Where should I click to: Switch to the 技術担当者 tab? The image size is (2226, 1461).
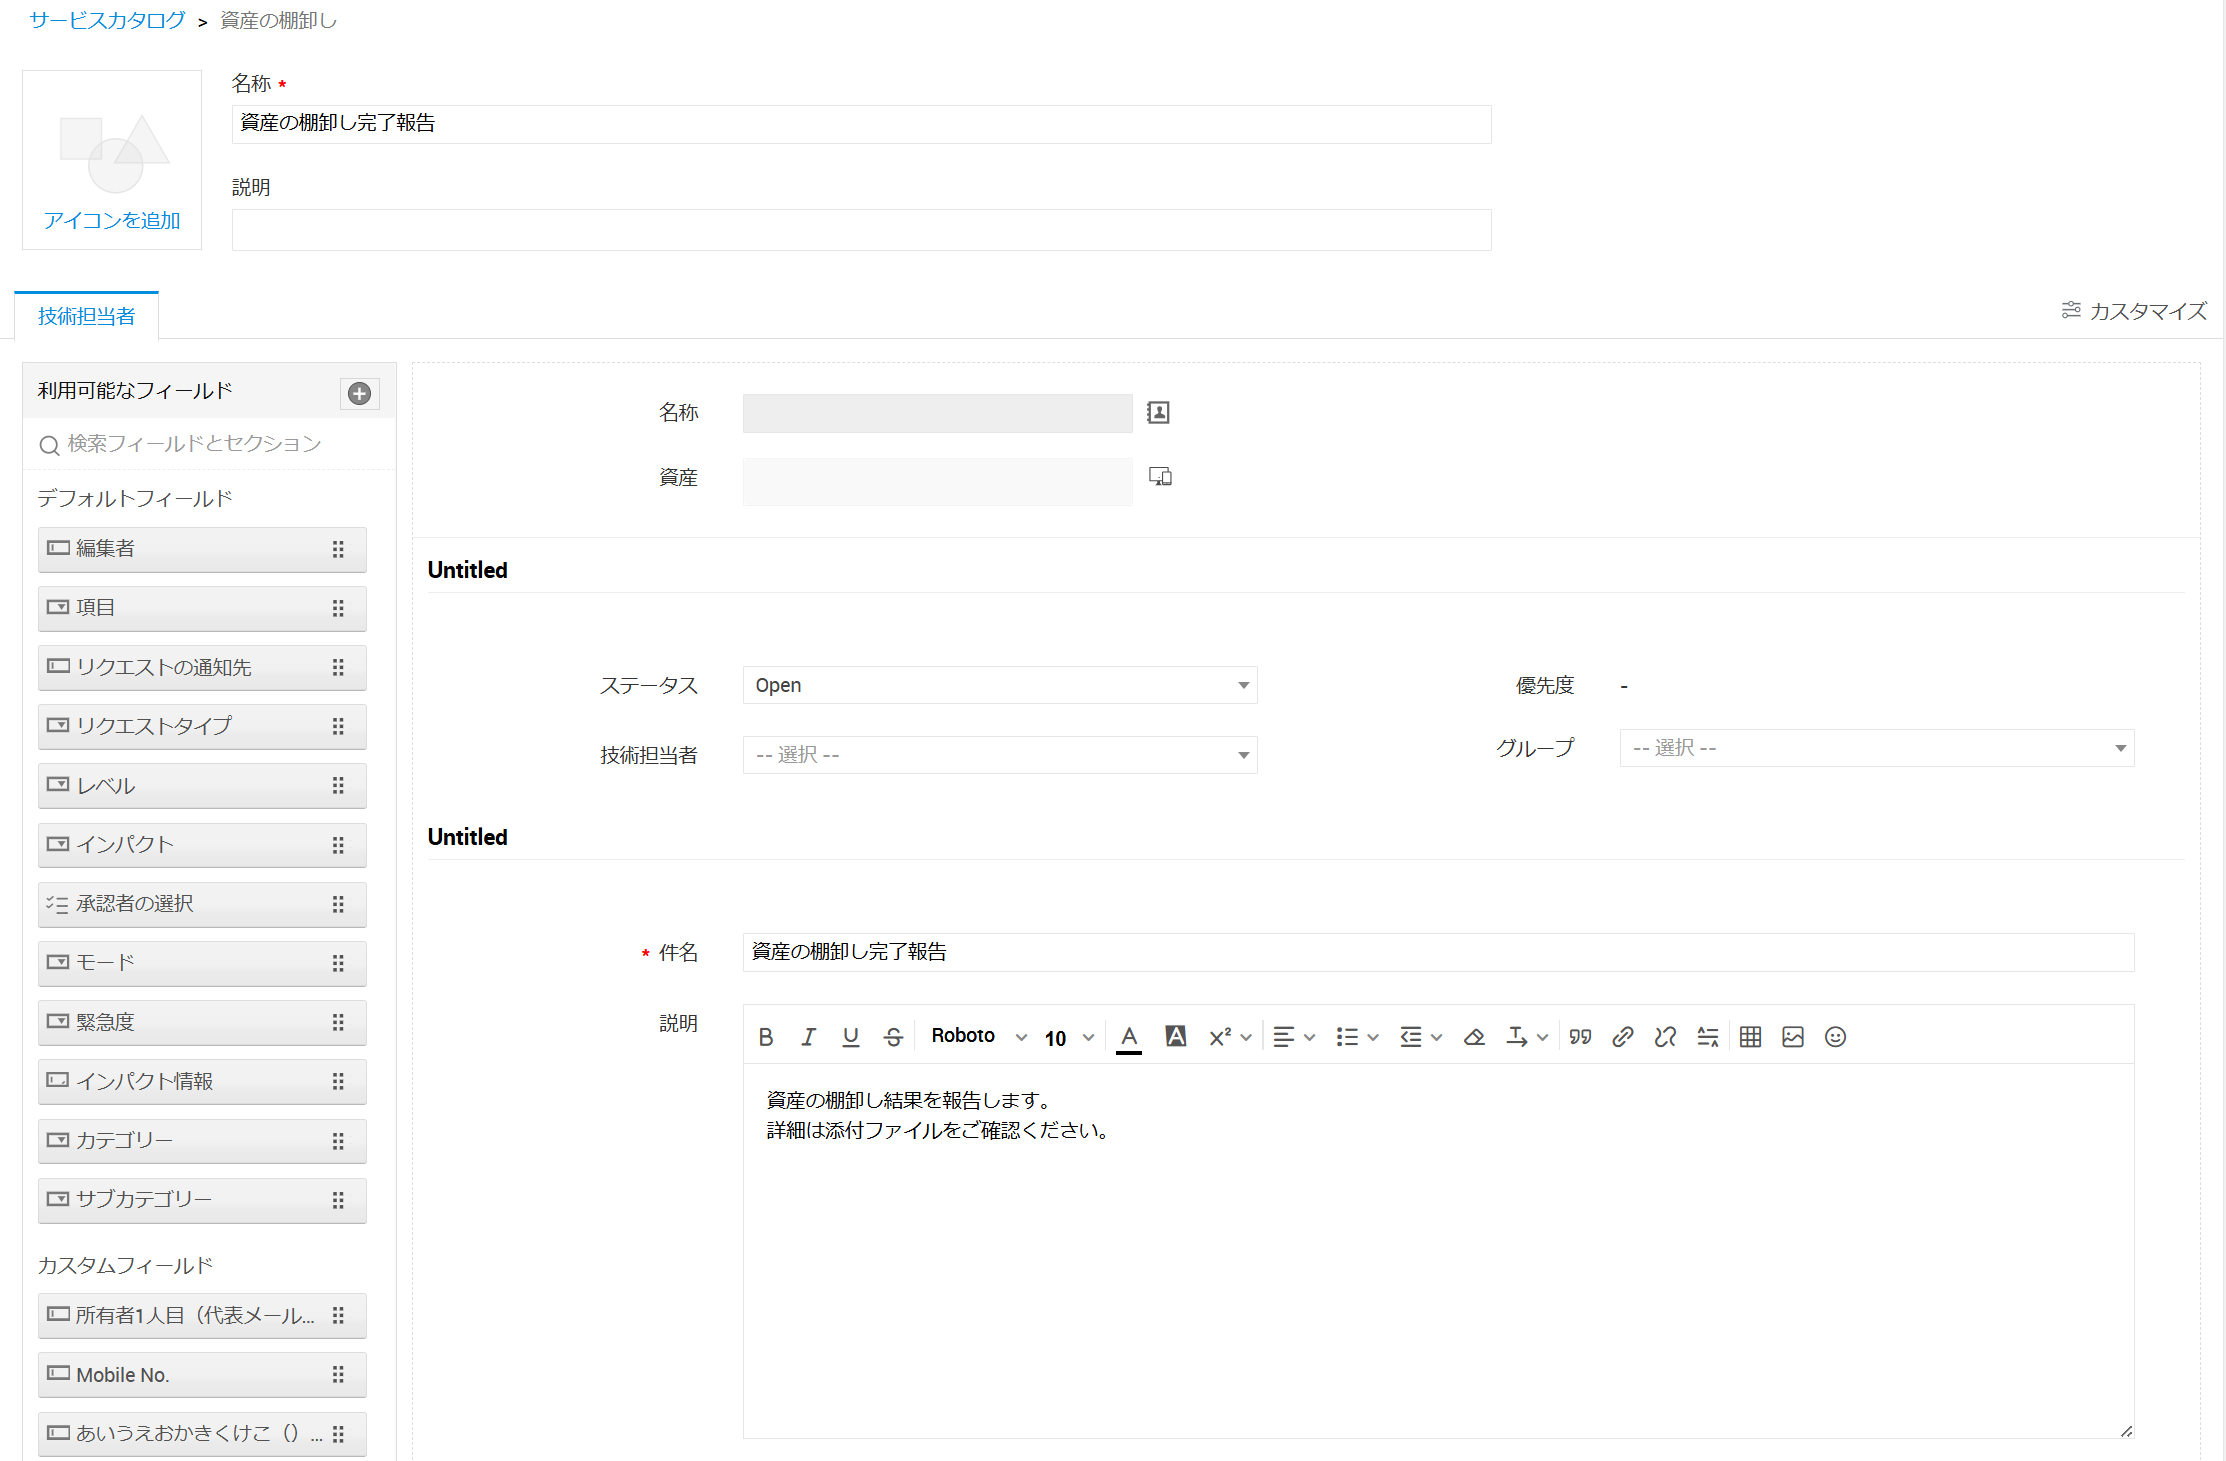86,316
